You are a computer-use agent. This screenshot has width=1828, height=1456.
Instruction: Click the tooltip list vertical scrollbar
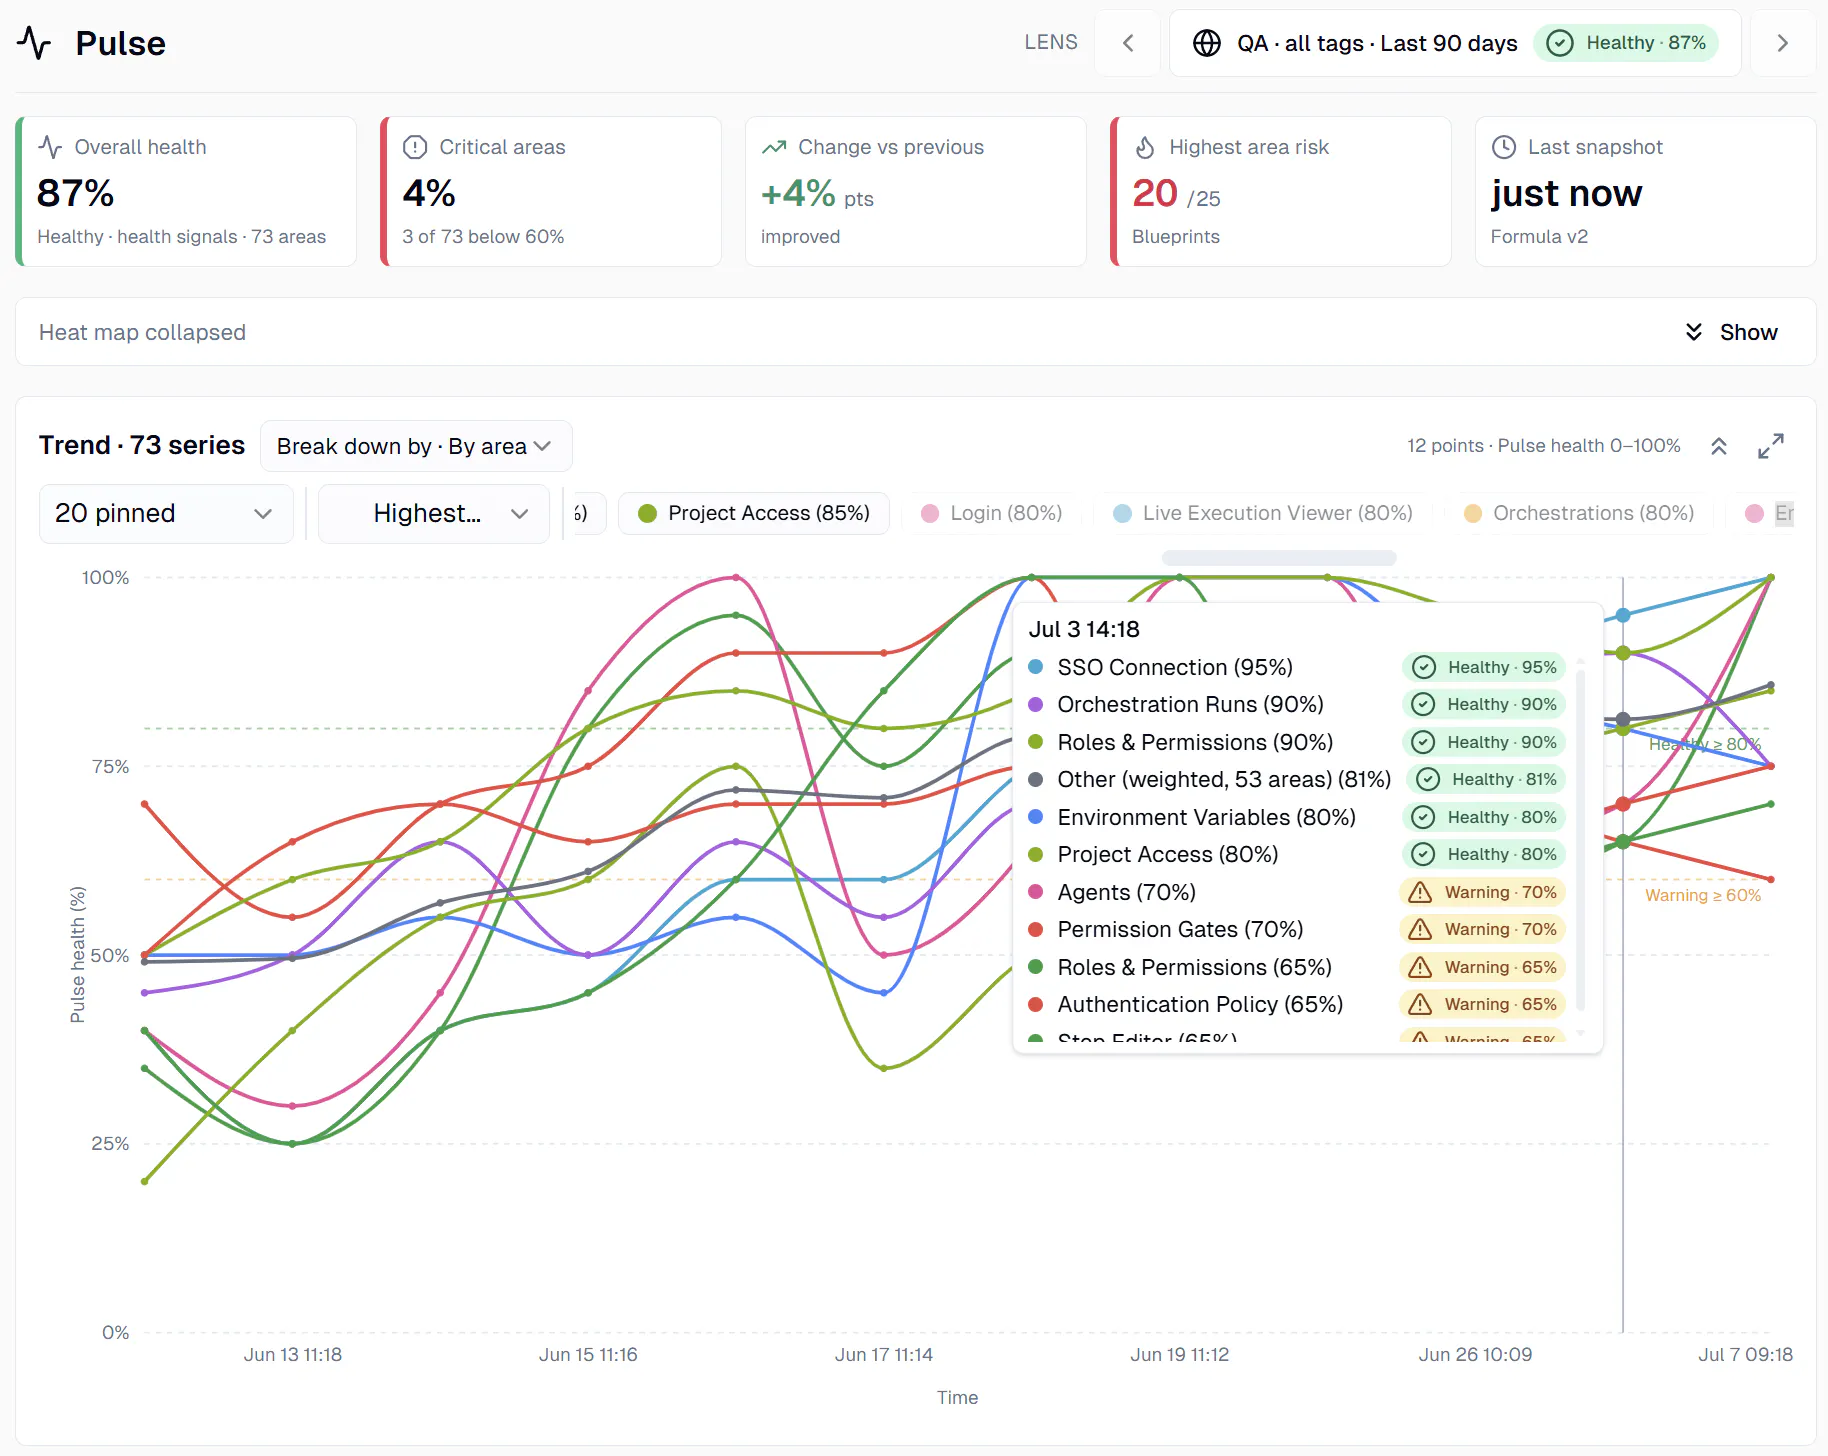(x=1581, y=840)
